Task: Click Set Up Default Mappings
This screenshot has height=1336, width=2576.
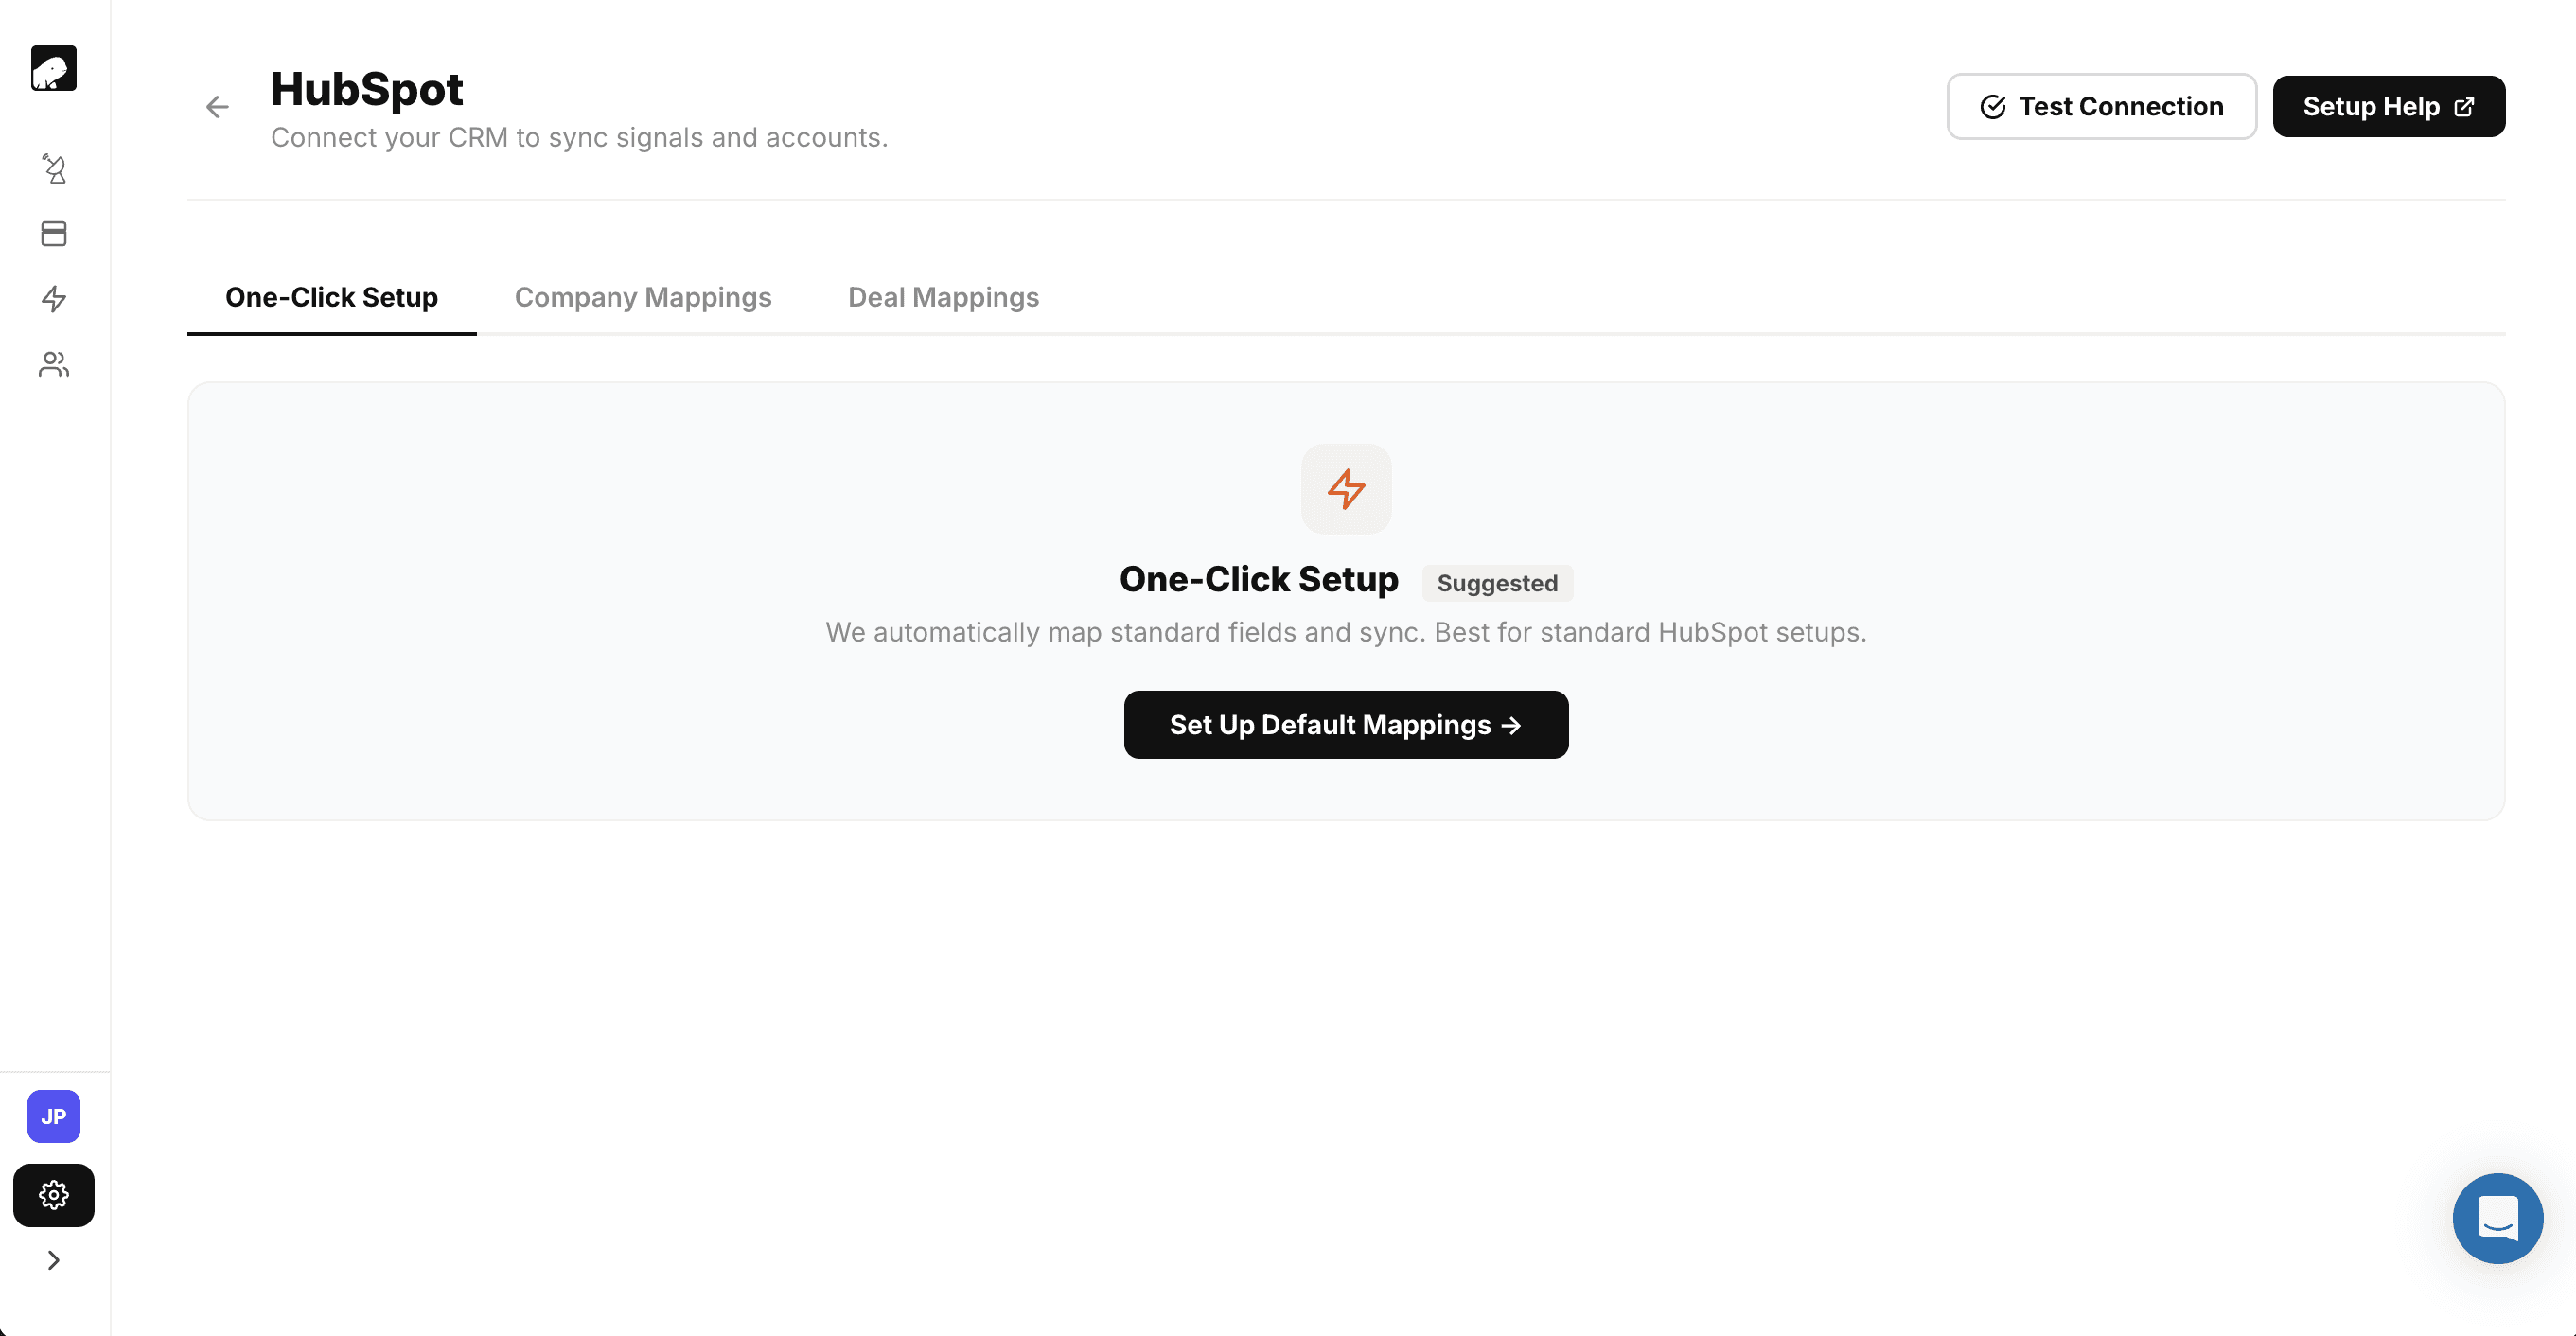Action: pos(1346,725)
